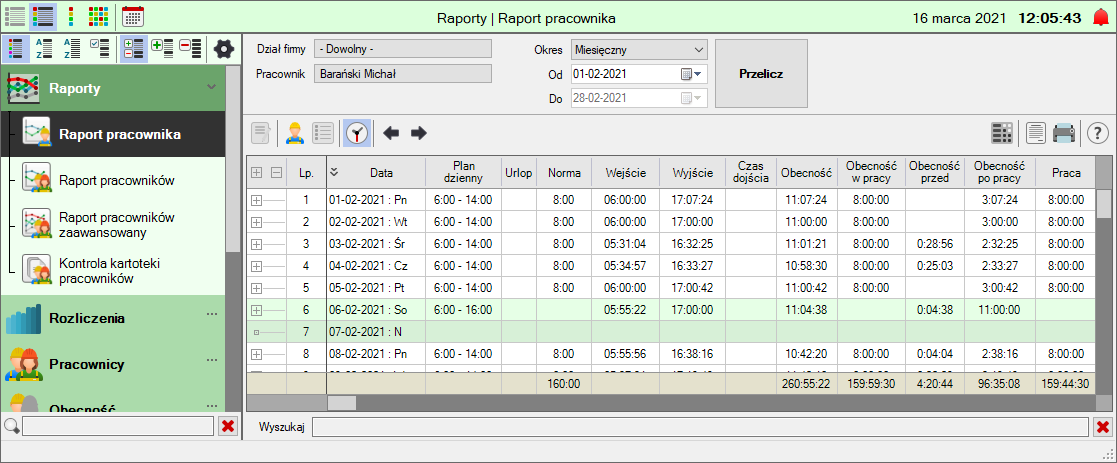Expand row 8 for 08-02-2021

257,354
